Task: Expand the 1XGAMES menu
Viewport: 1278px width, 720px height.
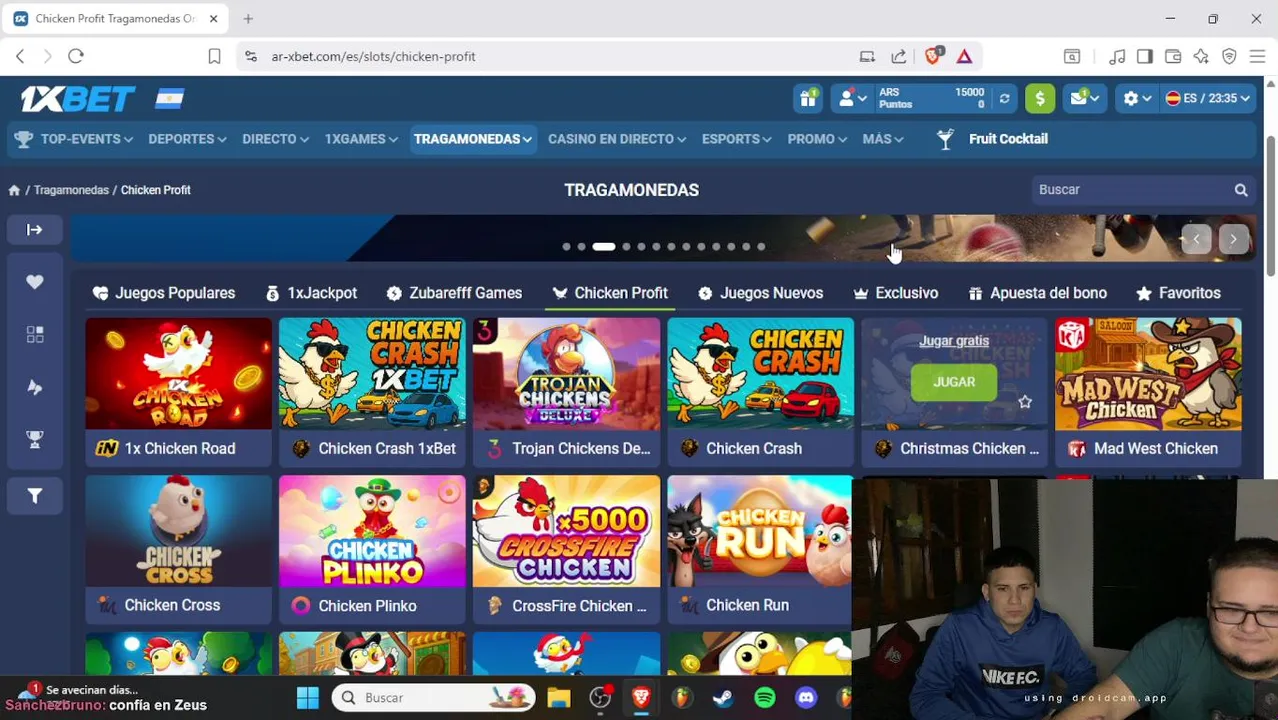Action: pyautogui.click(x=361, y=139)
